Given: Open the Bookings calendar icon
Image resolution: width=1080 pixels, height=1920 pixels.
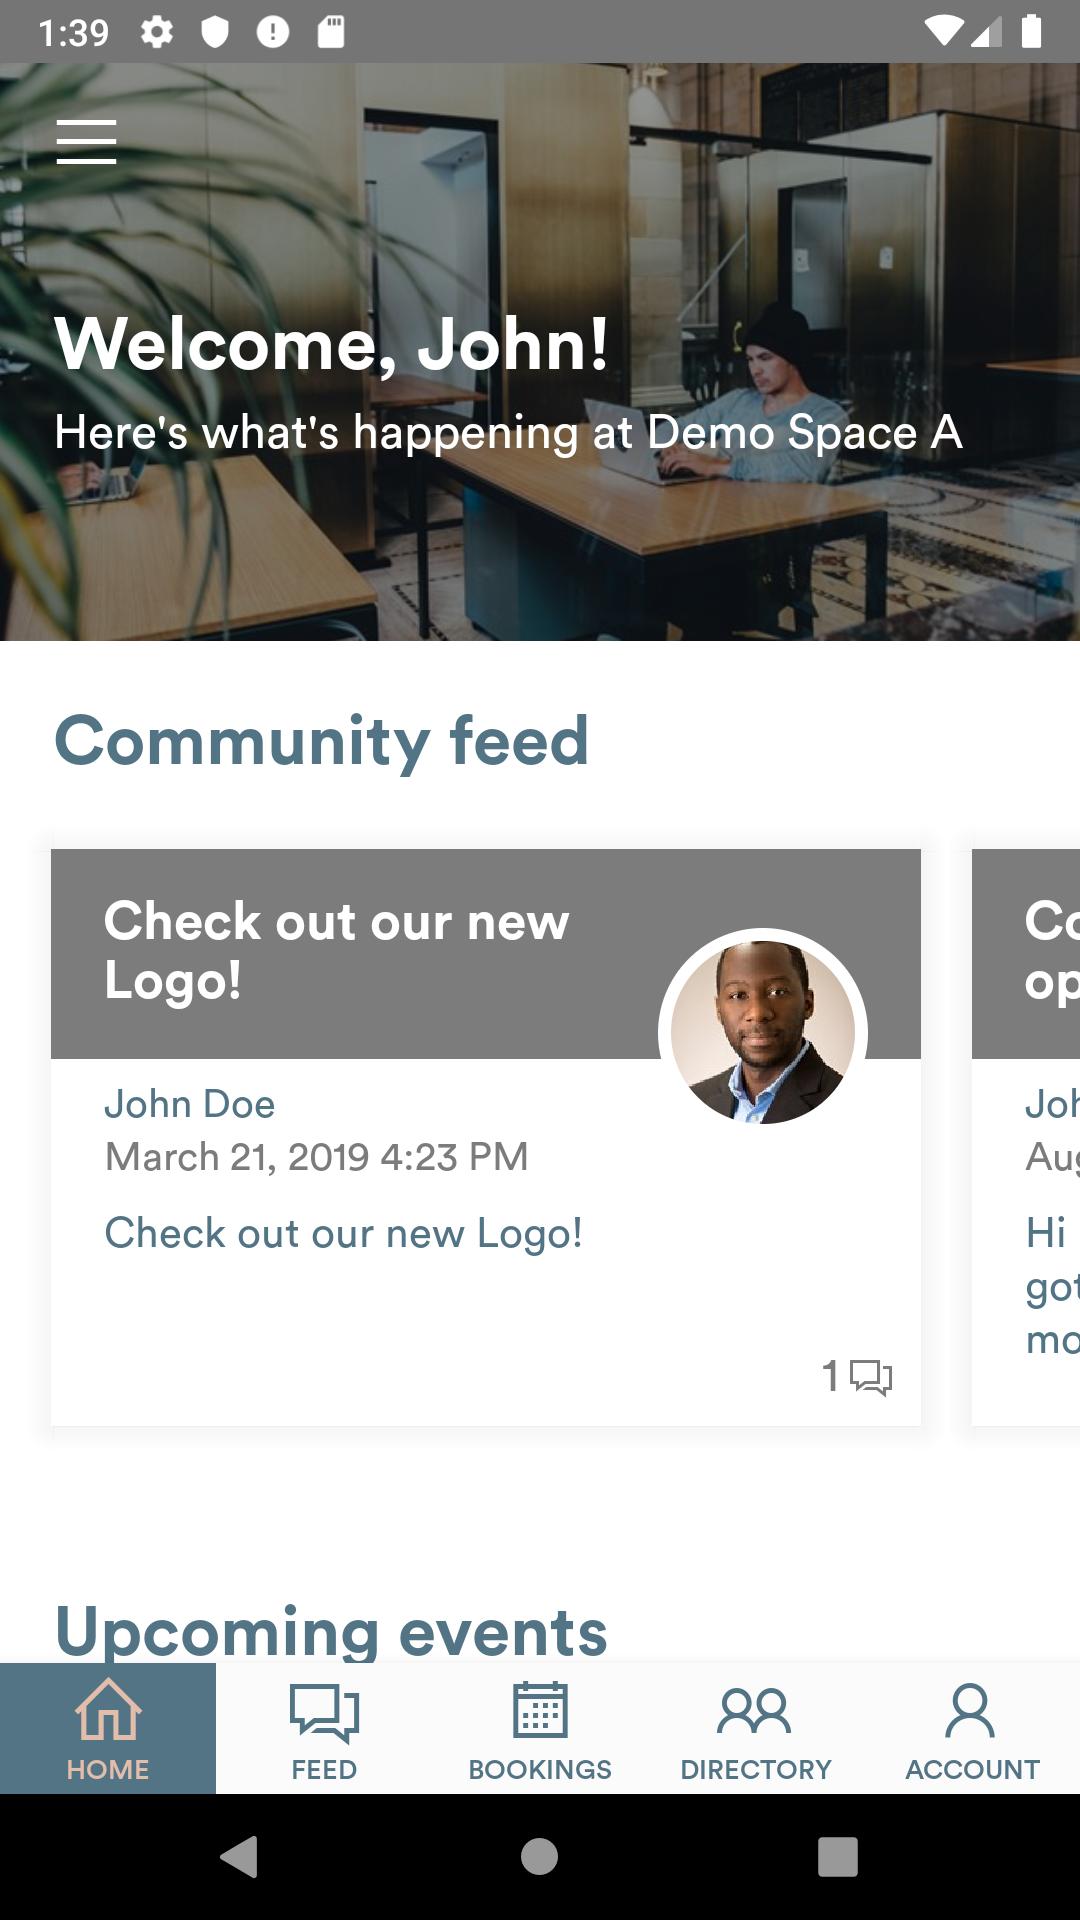Looking at the screenshot, I should (540, 1709).
